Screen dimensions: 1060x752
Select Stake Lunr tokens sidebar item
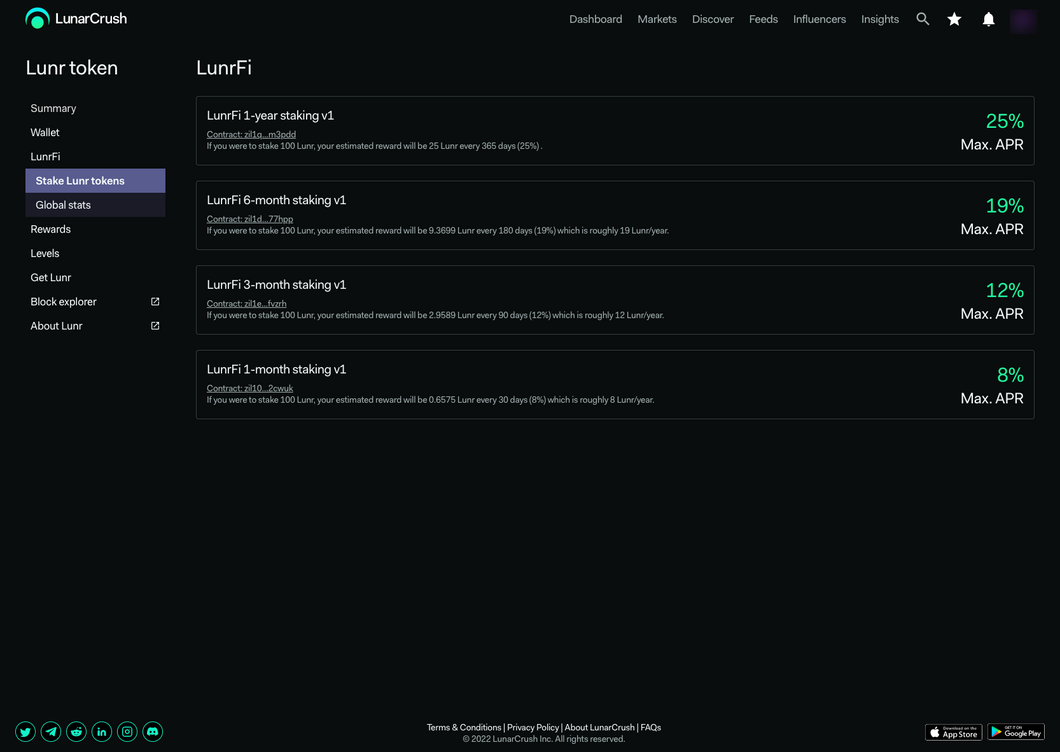click(x=95, y=181)
